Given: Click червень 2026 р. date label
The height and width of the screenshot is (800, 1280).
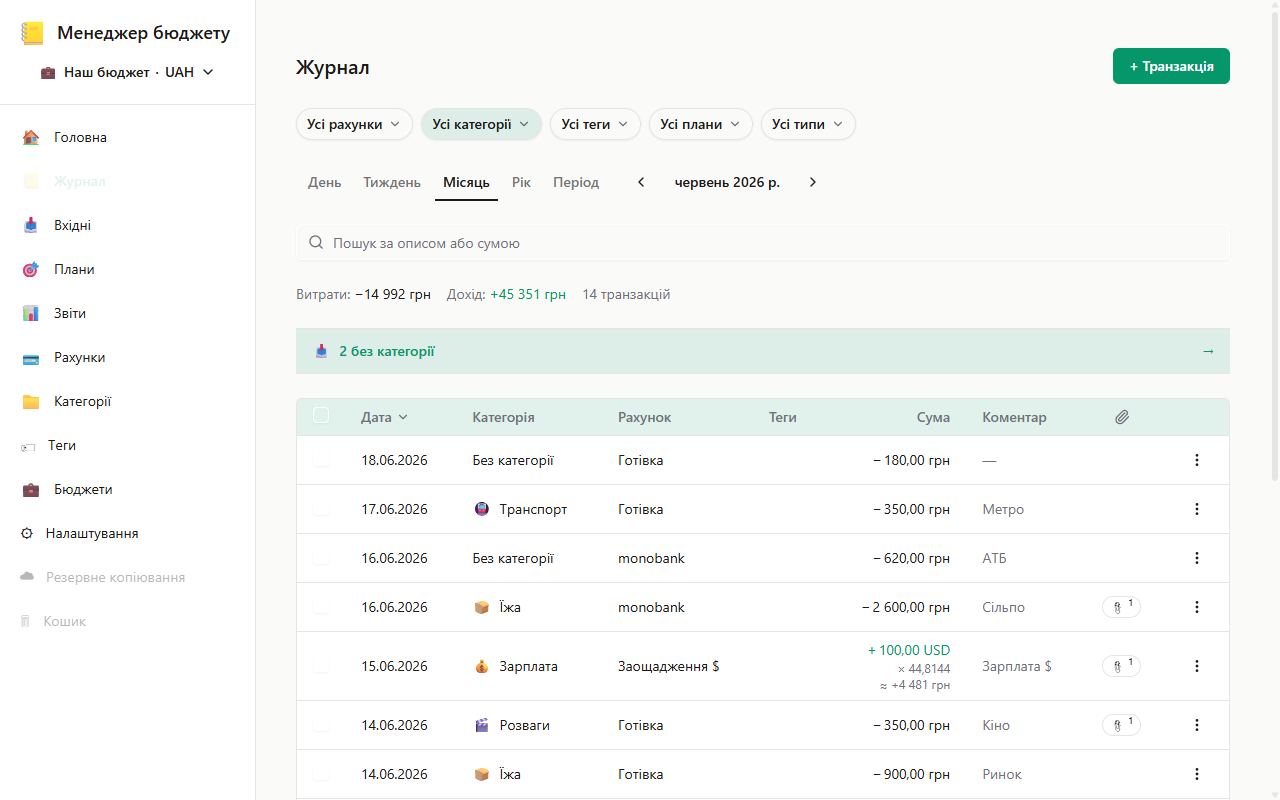Looking at the screenshot, I should click(x=727, y=182).
